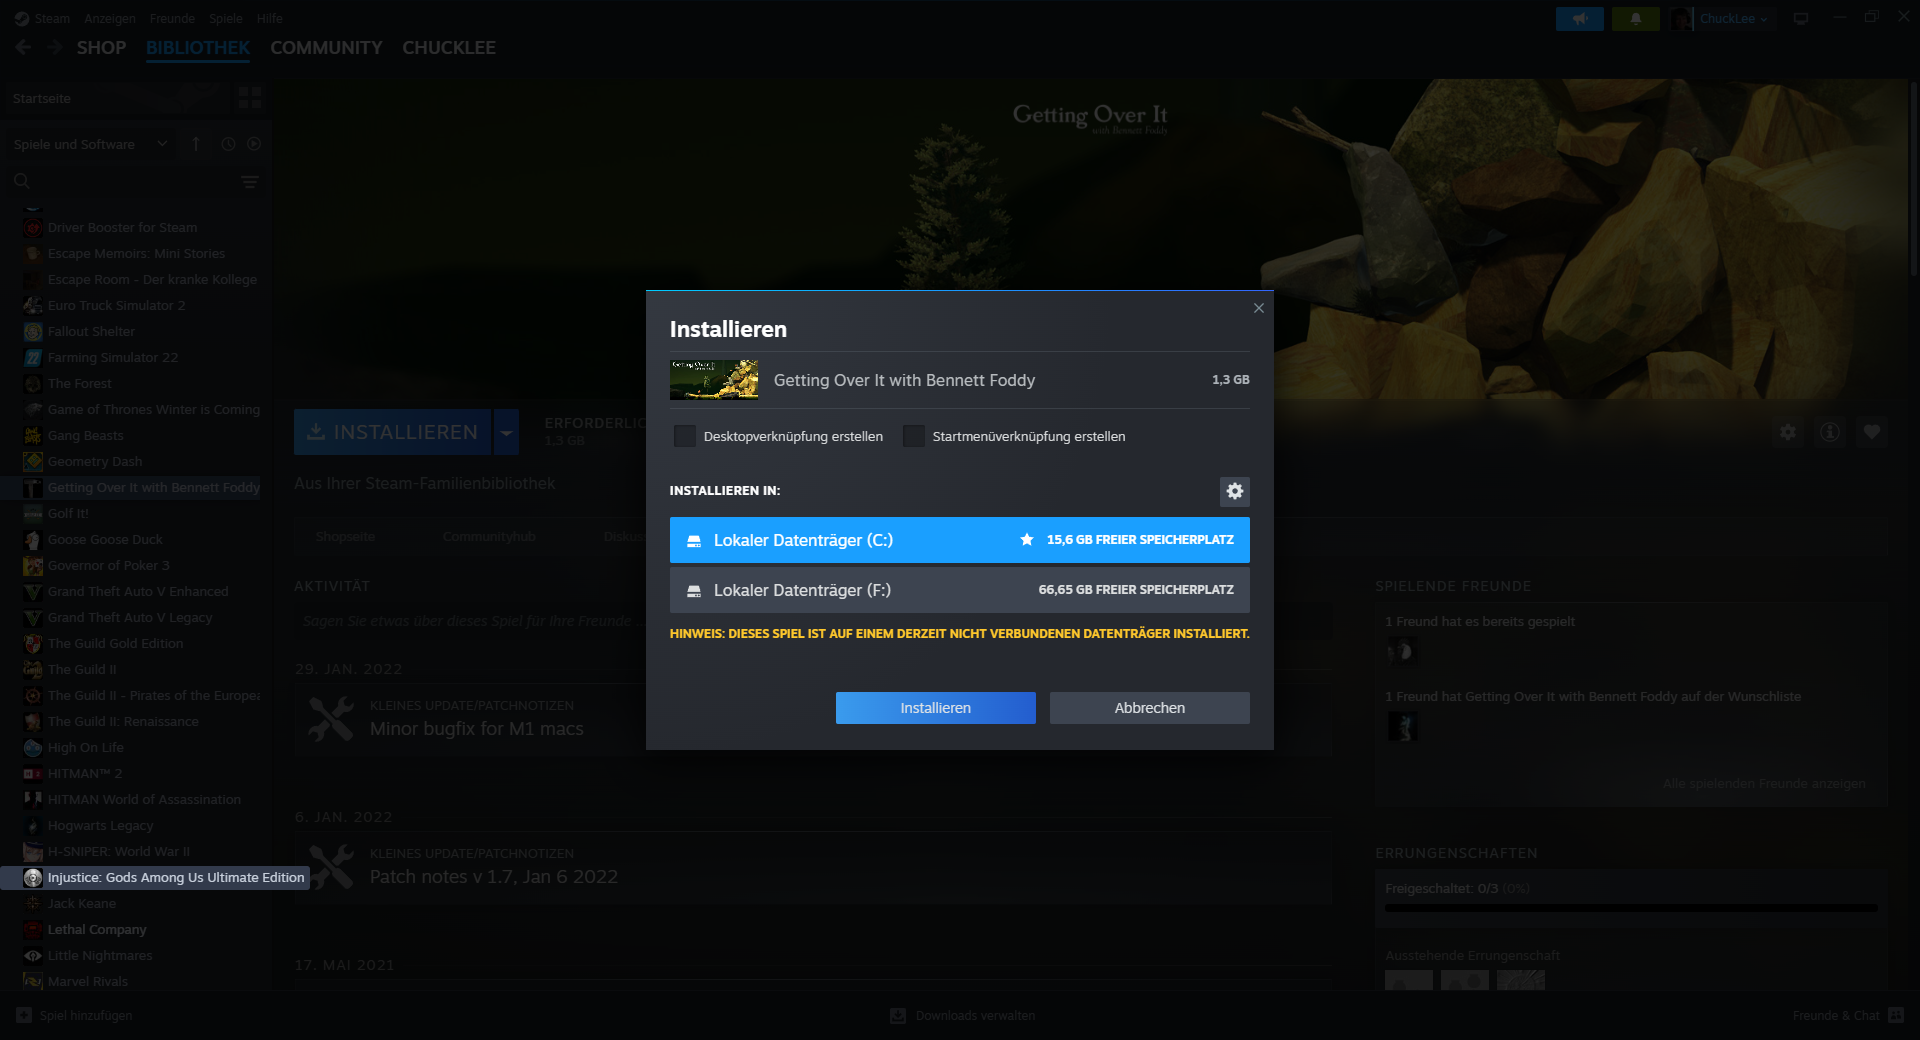Add game to favorites heart icon

1872,432
